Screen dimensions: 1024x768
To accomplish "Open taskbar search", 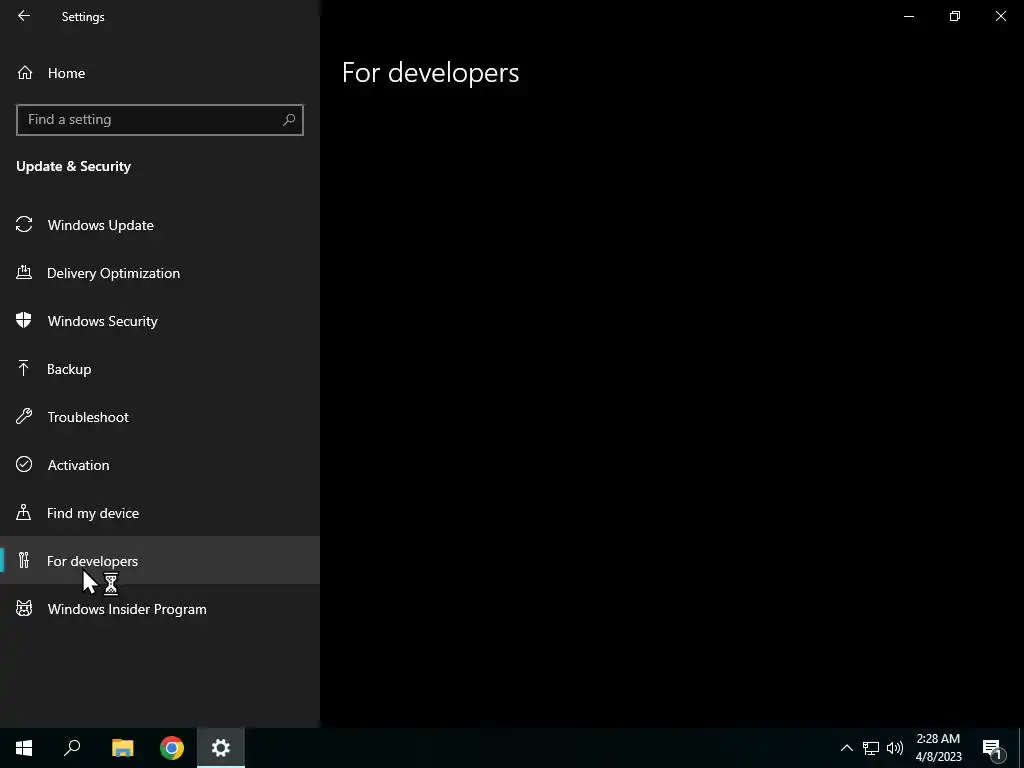I will [72, 748].
